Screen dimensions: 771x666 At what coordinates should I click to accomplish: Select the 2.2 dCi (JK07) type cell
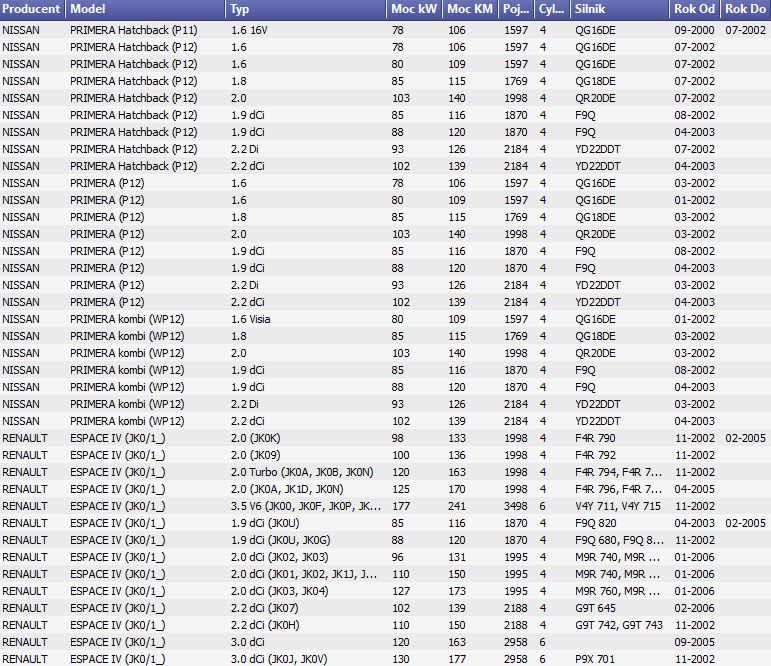pyautogui.click(x=265, y=608)
